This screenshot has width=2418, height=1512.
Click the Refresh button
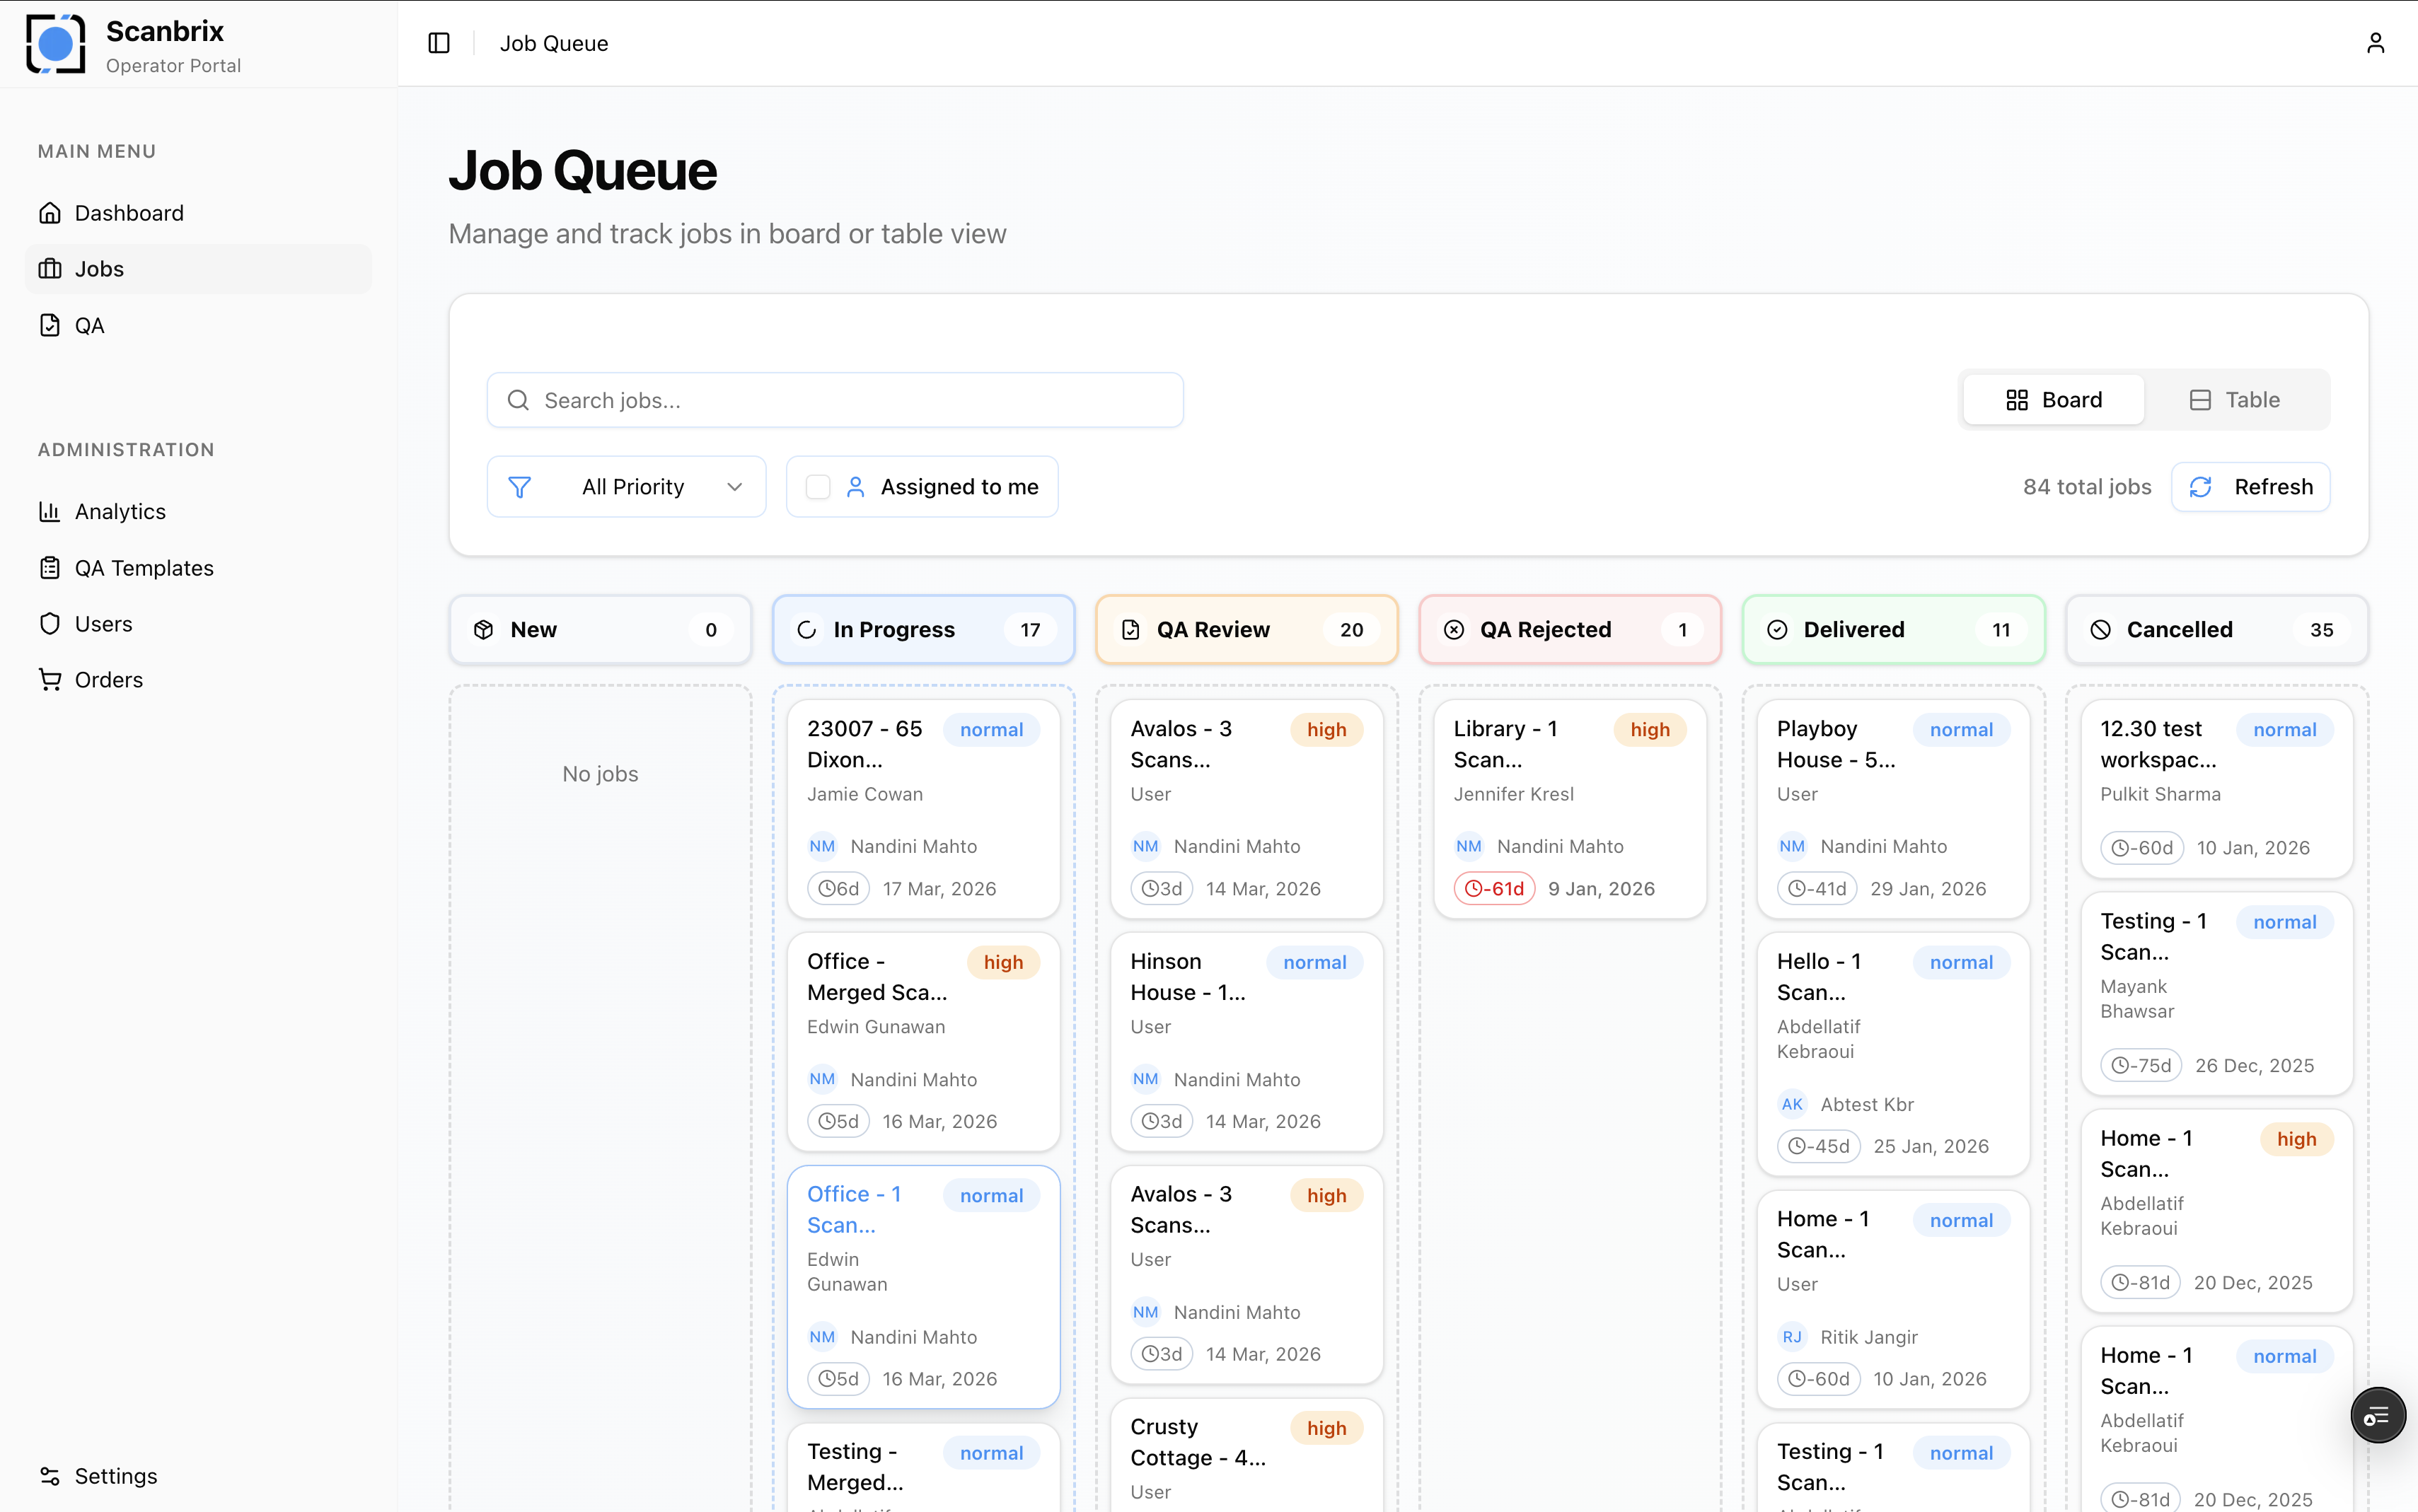click(x=2250, y=486)
